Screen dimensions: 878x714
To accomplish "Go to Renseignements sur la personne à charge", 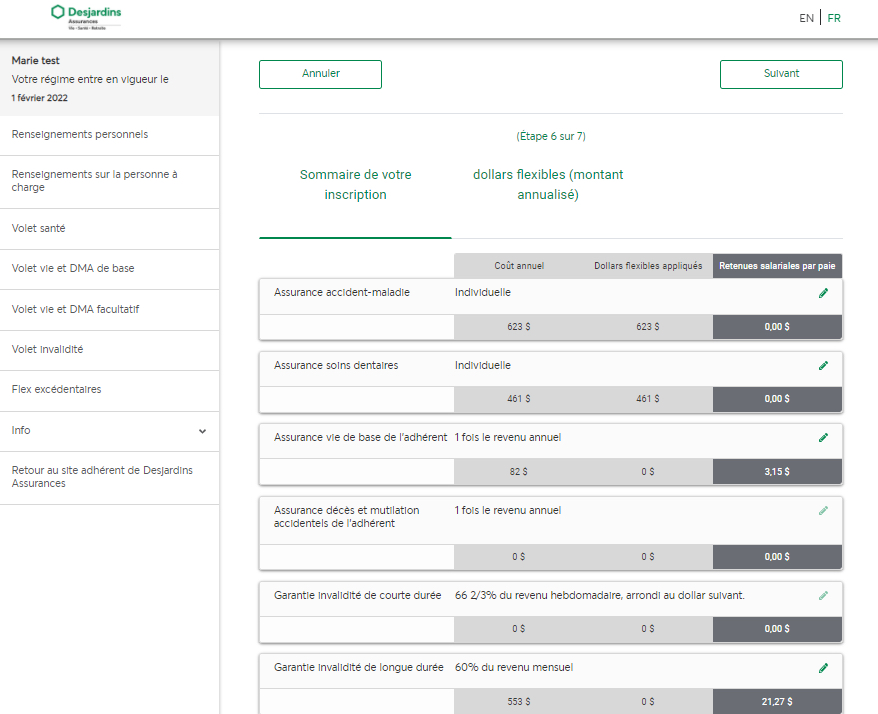I will [x=94, y=181].
